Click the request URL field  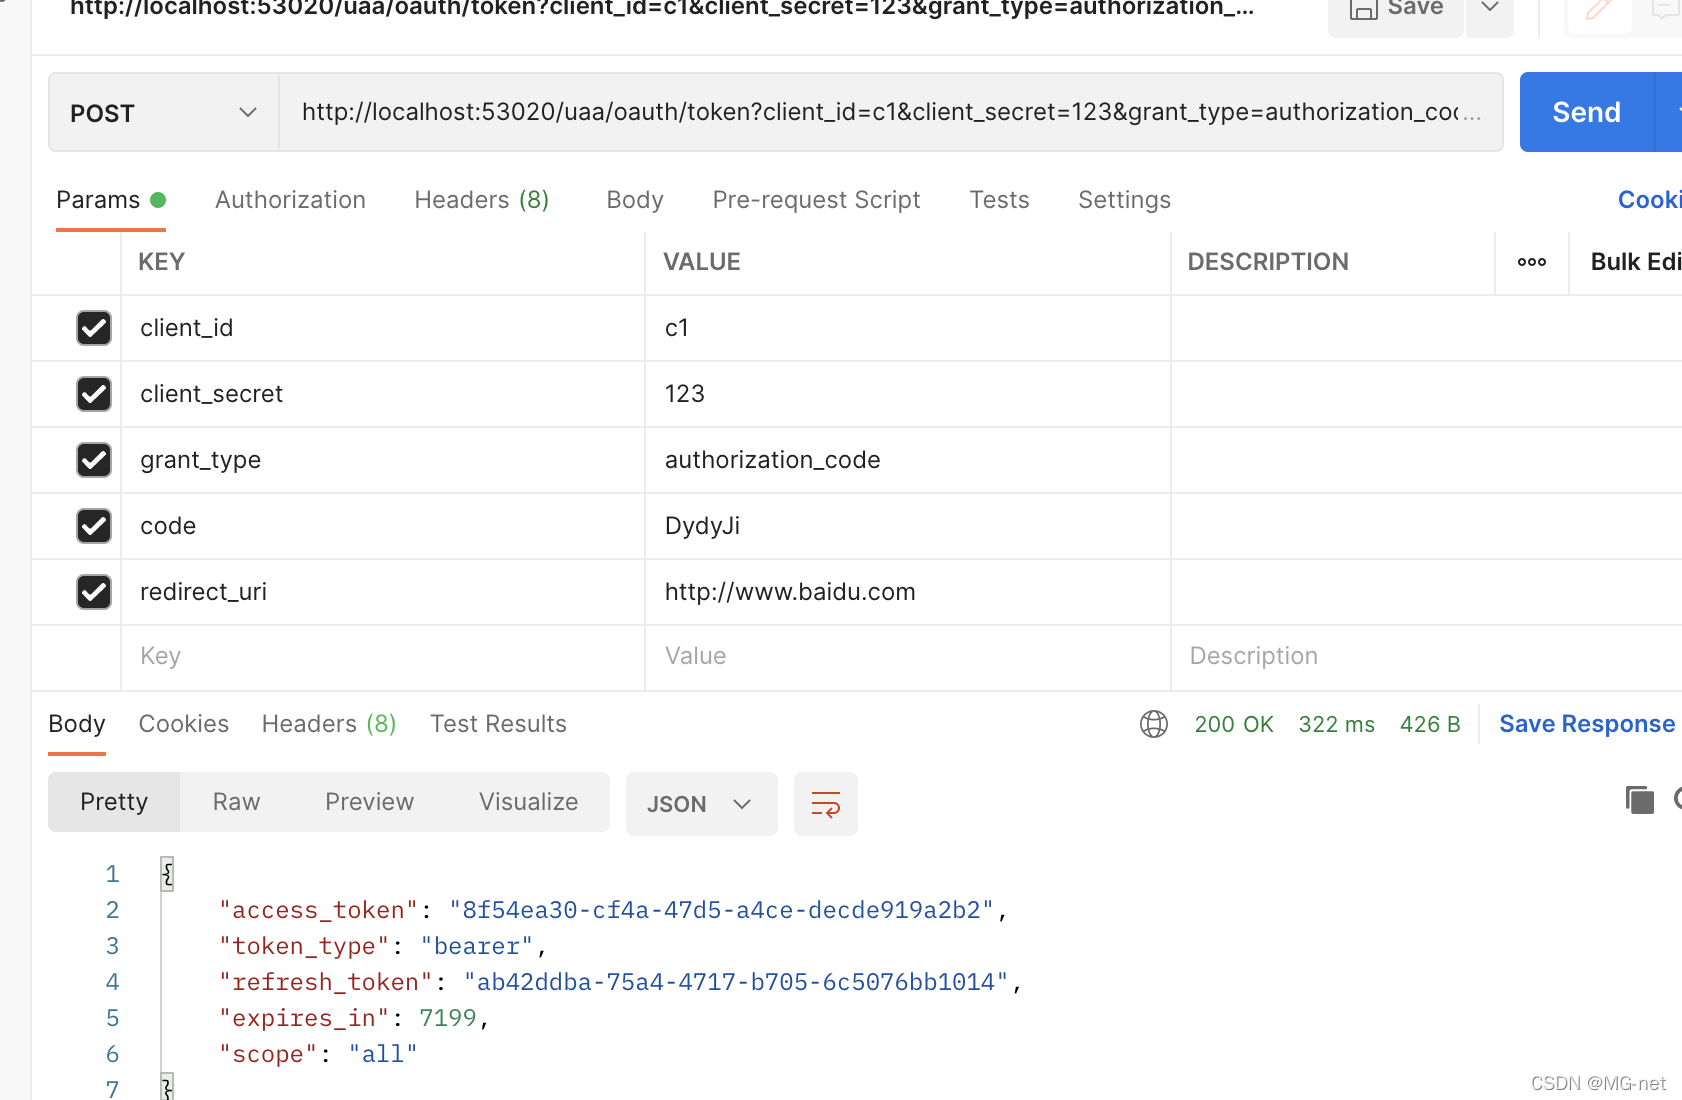point(890,112)
